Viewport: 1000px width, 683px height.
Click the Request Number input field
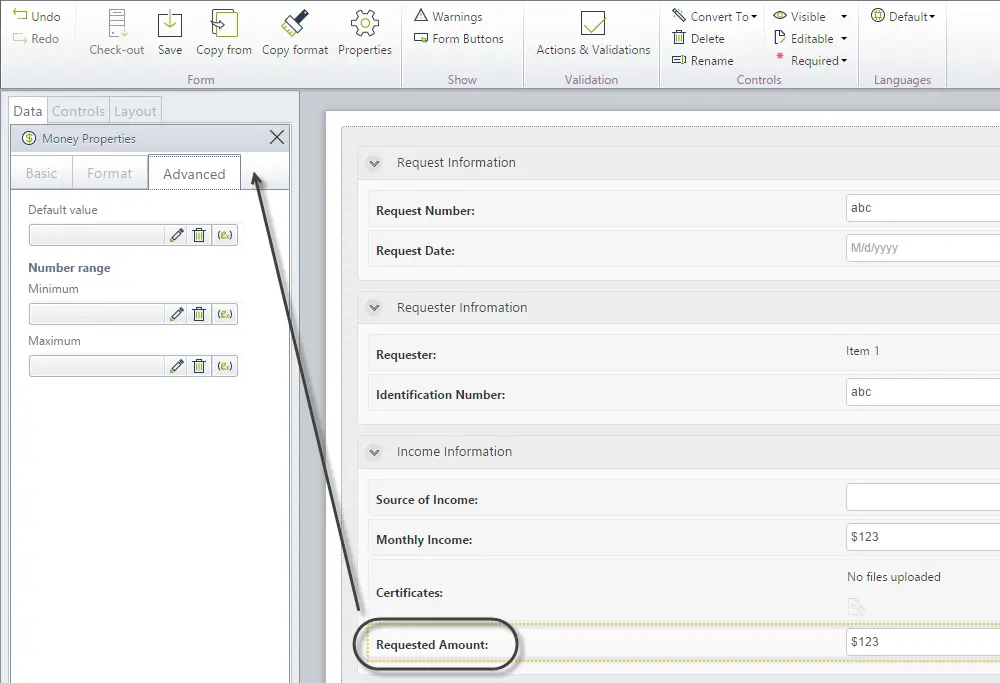click(923, 208)
